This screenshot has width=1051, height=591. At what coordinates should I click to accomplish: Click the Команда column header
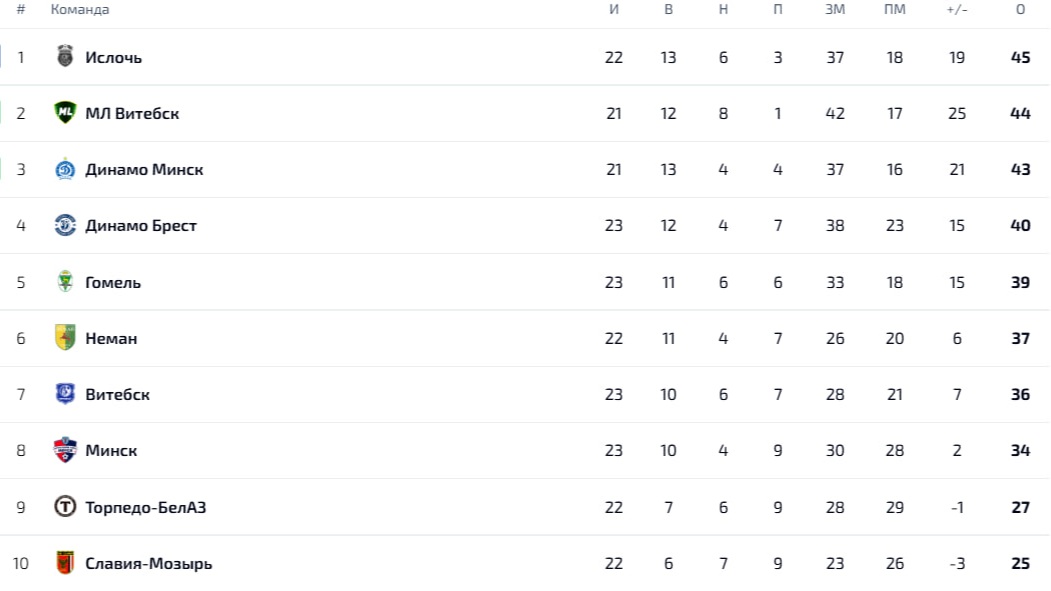click(80, 9)
